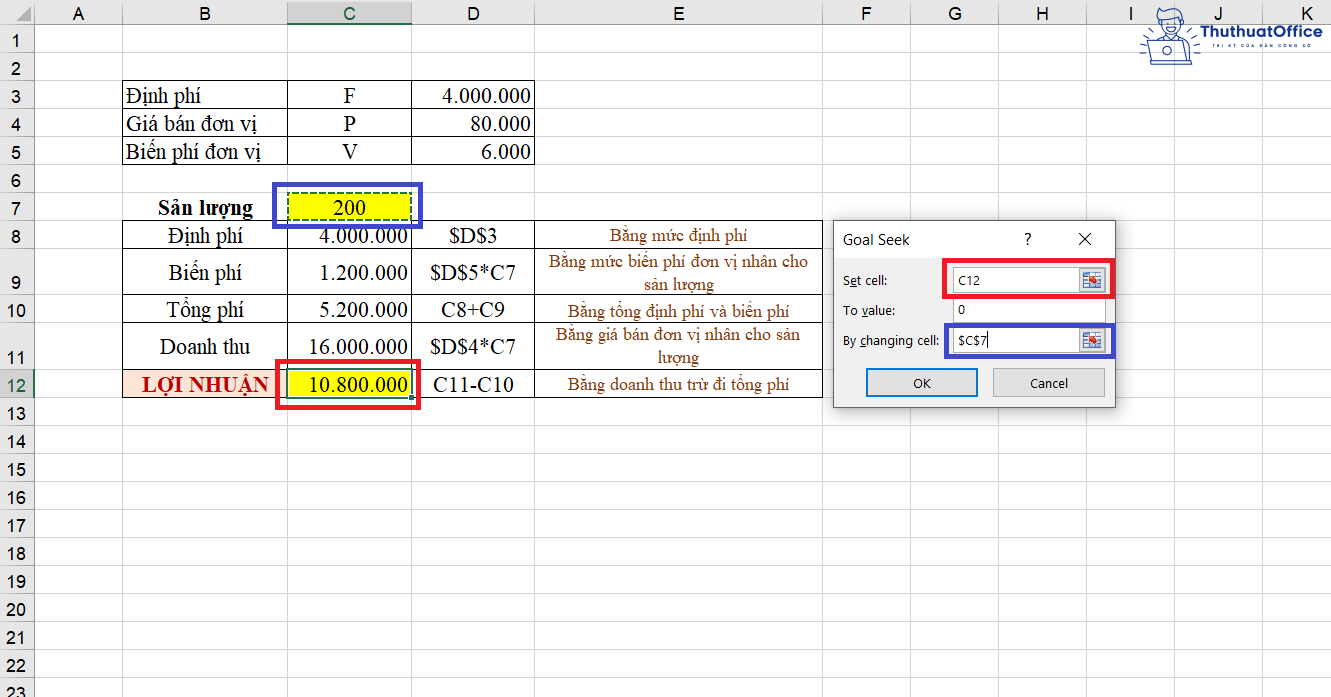Click row header 7
The height and width of the screenshot is (697, 1331).
coord(16,207)
